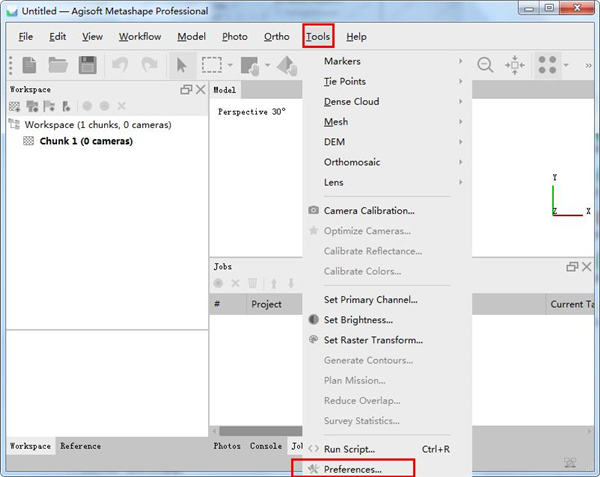Expand the Dense Cloud submenu
Viewport: 600px width, 477px height.
(351, 102)
